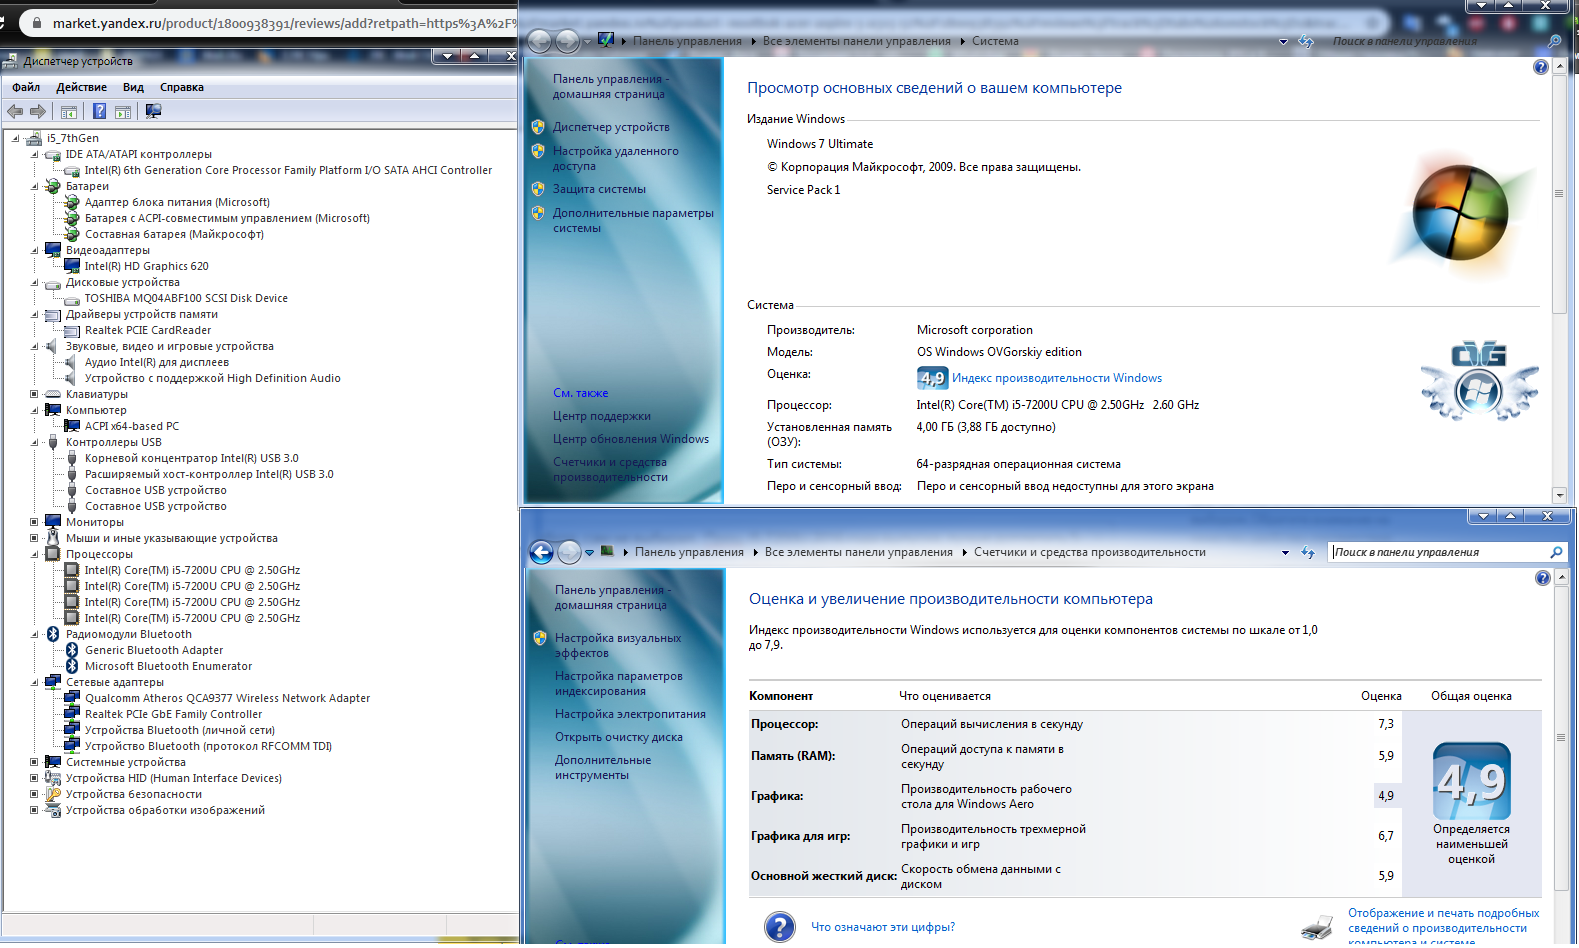This screenshot has height=948, width=1579.
Task: Select Realtek PCIE CardReader device
Action: tap(148, 330)
